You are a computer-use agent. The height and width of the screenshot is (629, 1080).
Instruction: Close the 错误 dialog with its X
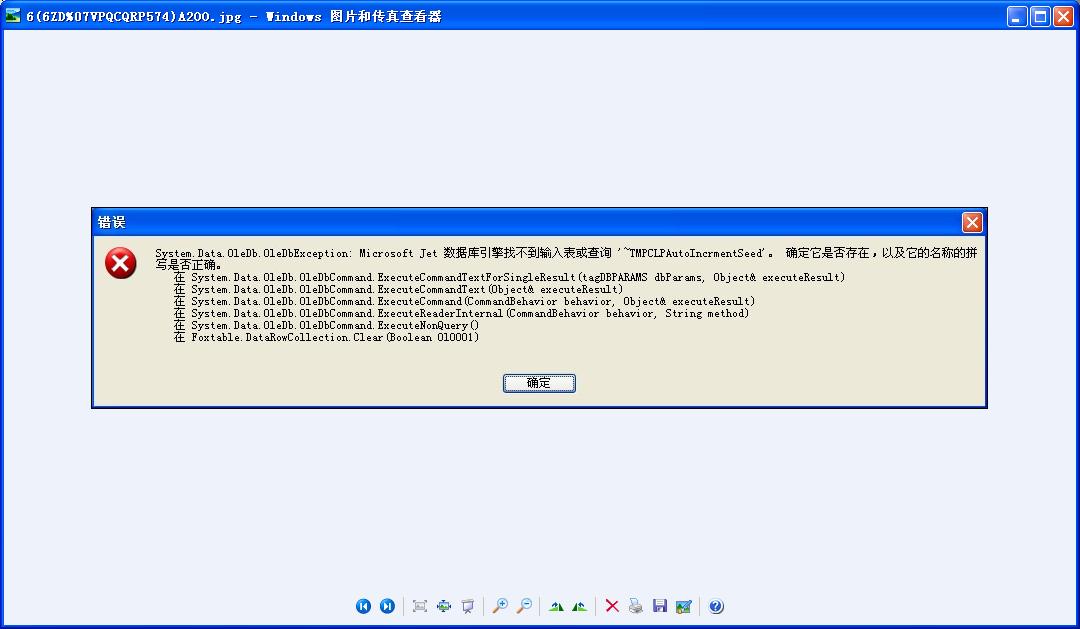coord(972,223)
